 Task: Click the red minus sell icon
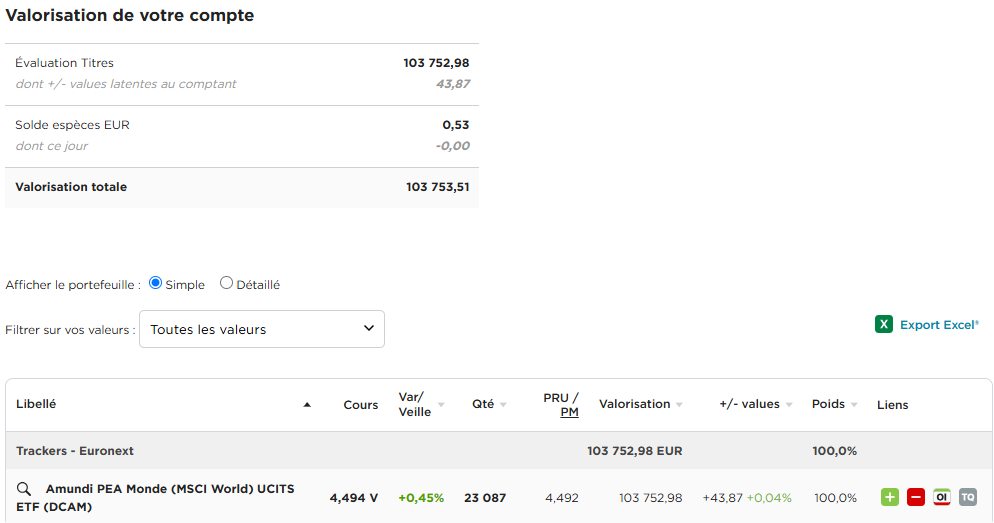click(915, 497)
